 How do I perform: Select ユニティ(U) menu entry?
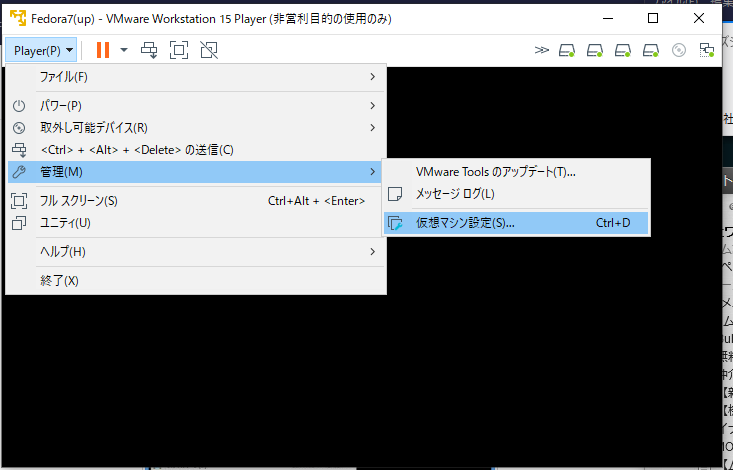point(196,223)
